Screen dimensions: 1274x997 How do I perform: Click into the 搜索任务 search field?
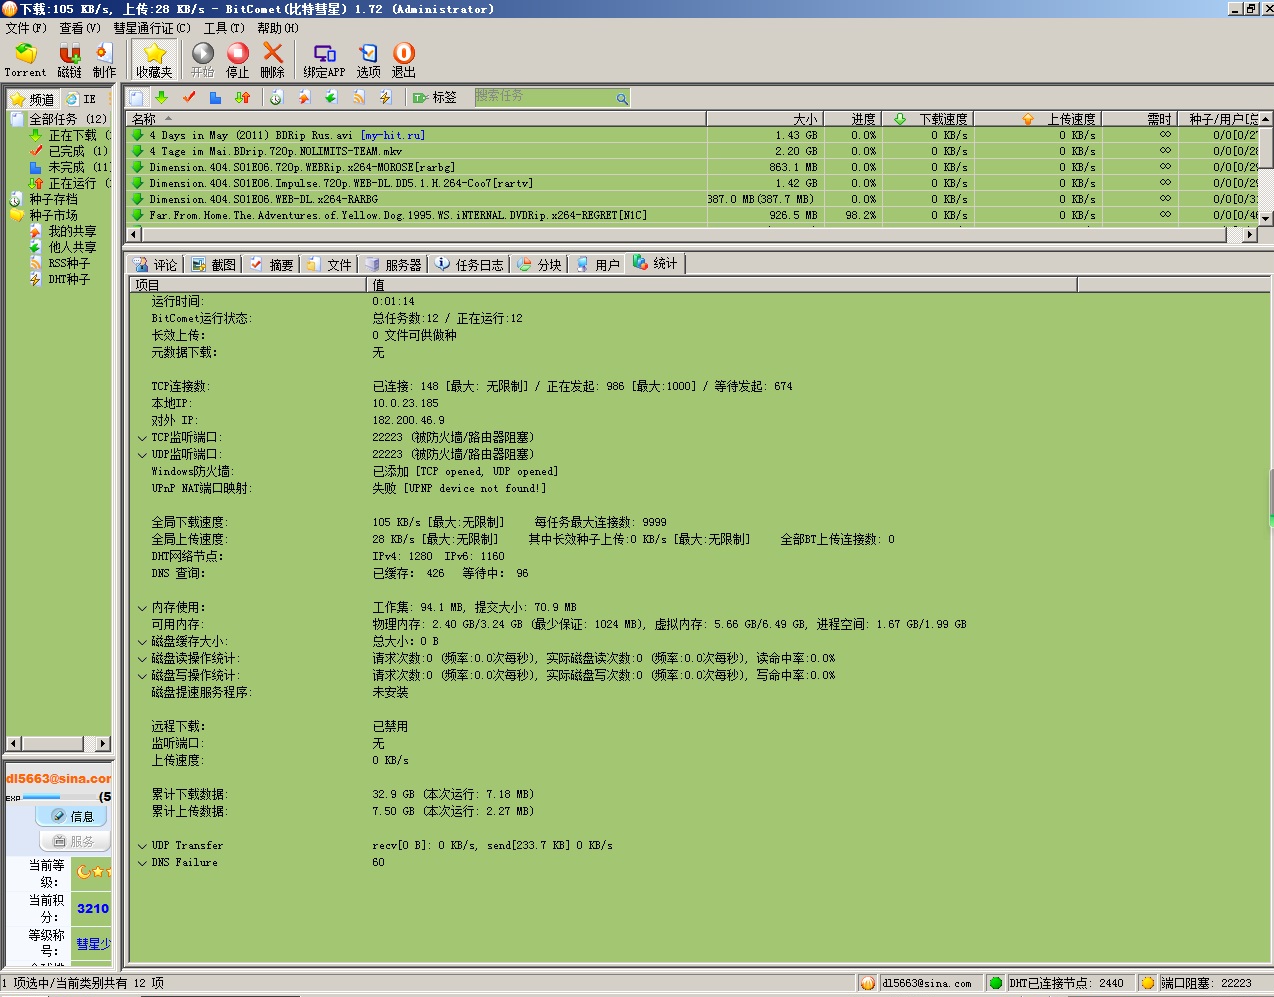click(x=545, y=97)
